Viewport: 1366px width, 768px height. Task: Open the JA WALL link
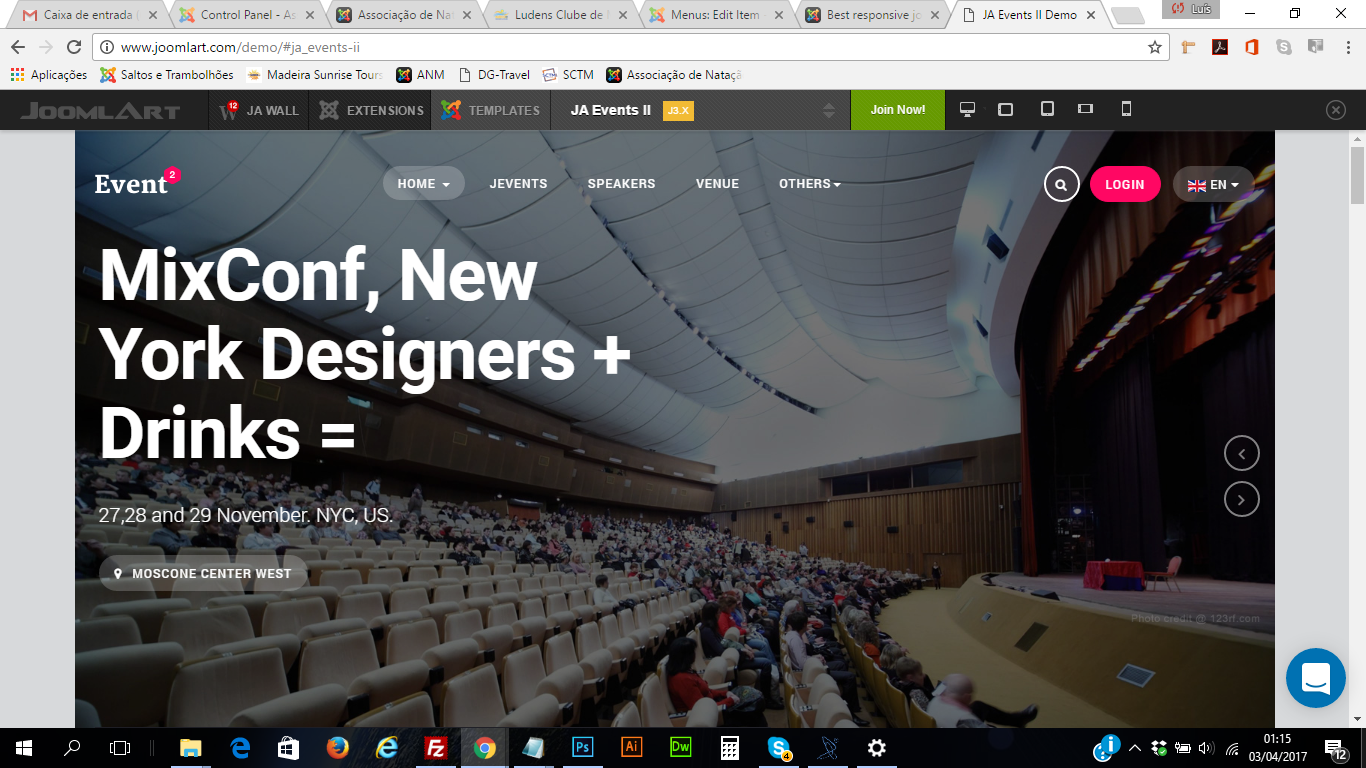click(x=259, y=110)
